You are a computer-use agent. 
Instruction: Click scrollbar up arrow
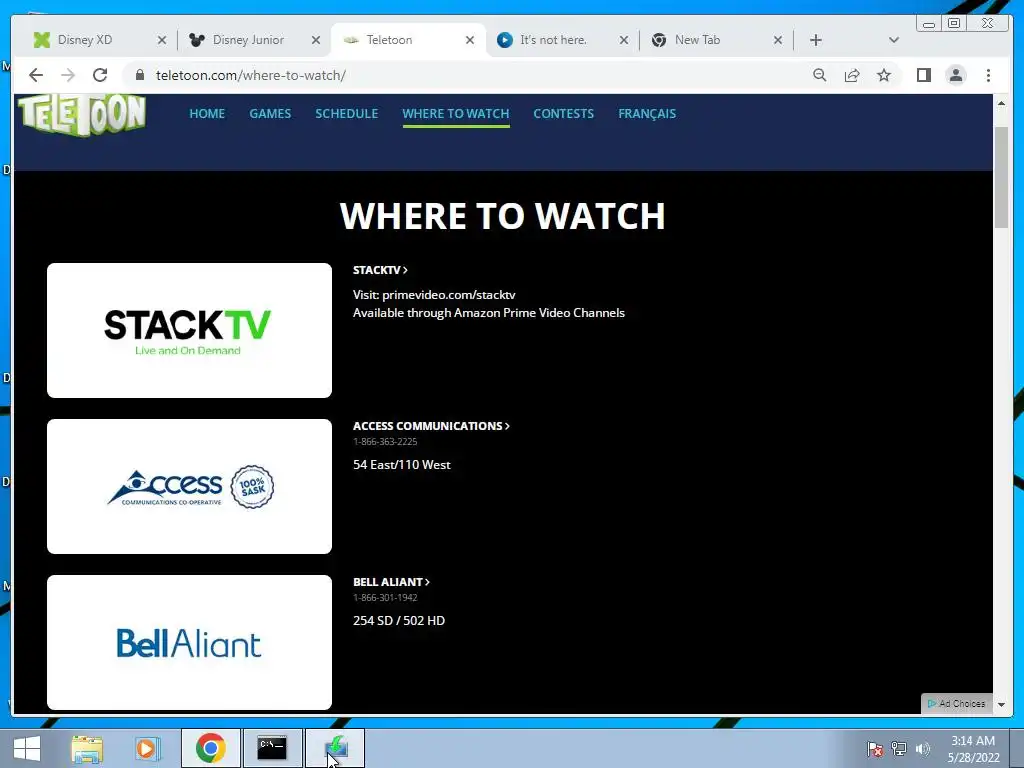click(1001, 103)
